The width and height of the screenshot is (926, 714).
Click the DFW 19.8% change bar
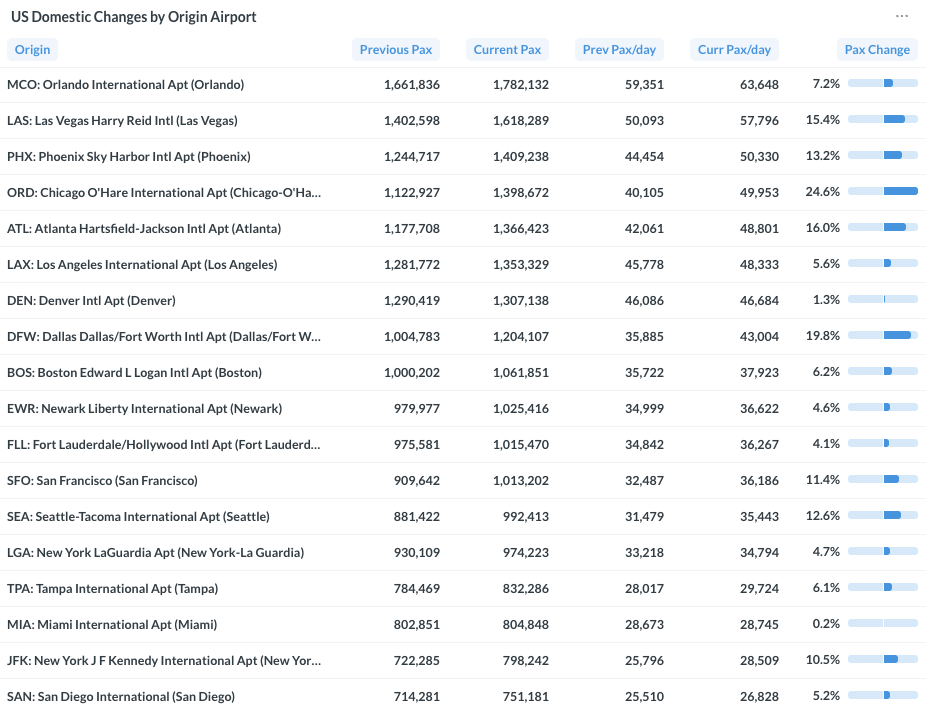point(883,336)
